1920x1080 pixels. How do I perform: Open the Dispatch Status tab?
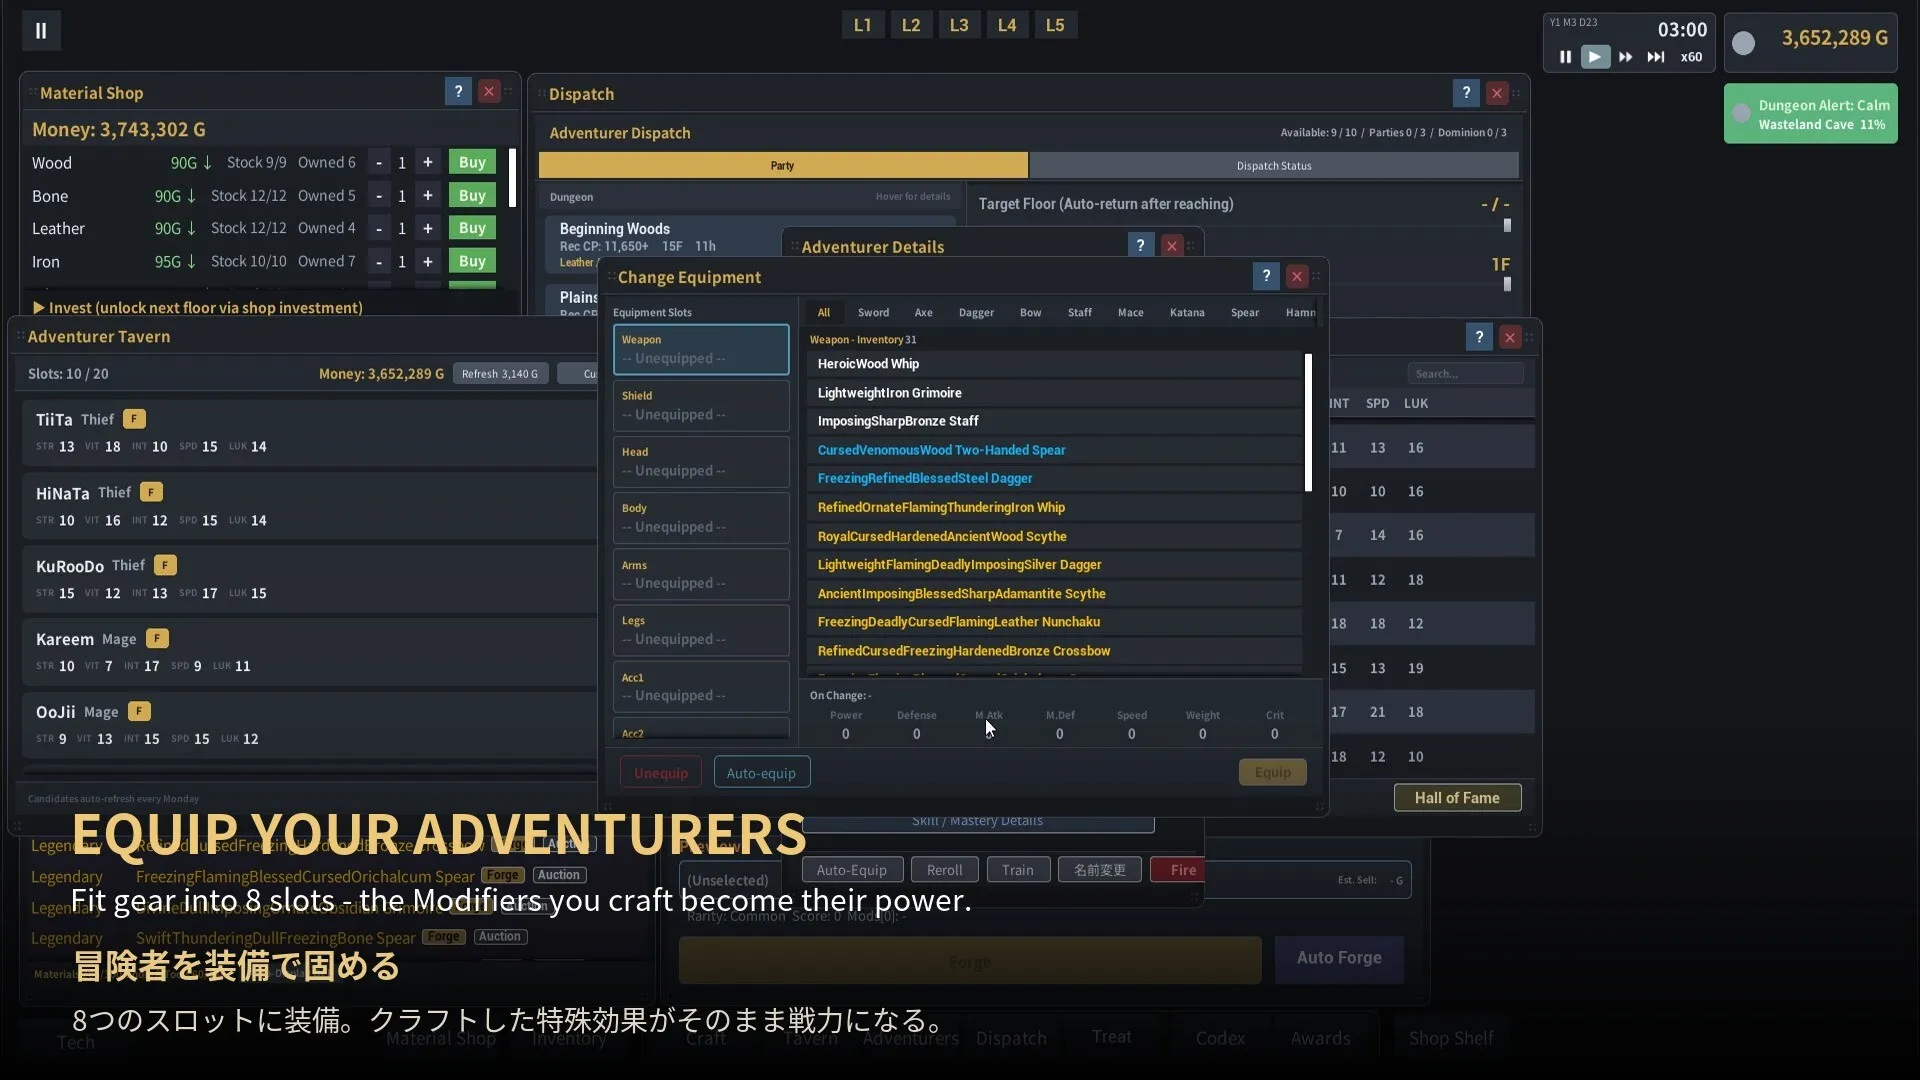pyautogui.click(x=1274, y=165)
